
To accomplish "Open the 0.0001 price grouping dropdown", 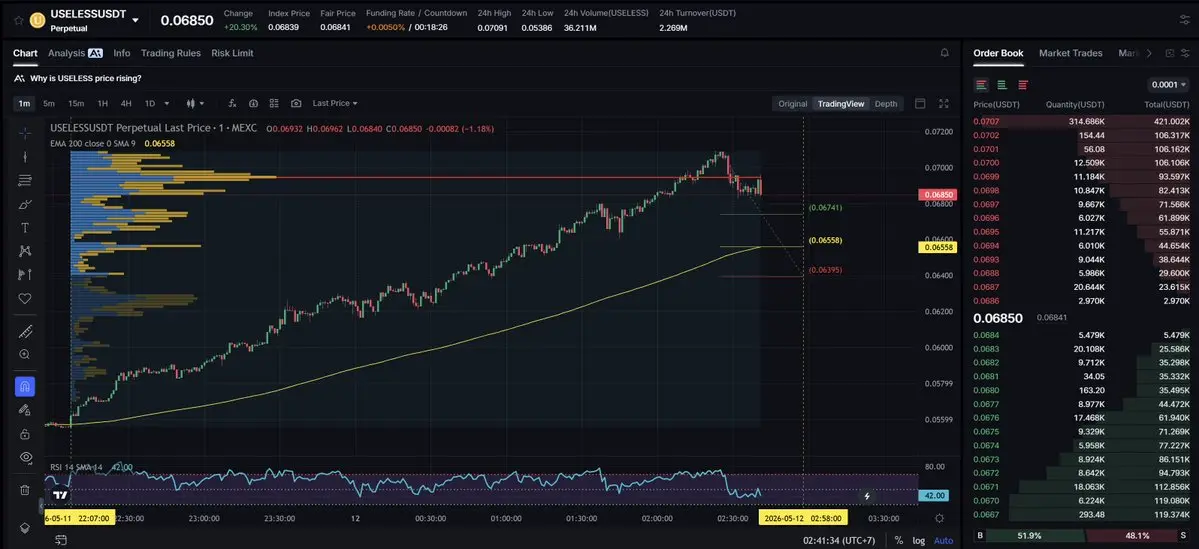I will click(x=1168, y=85).
